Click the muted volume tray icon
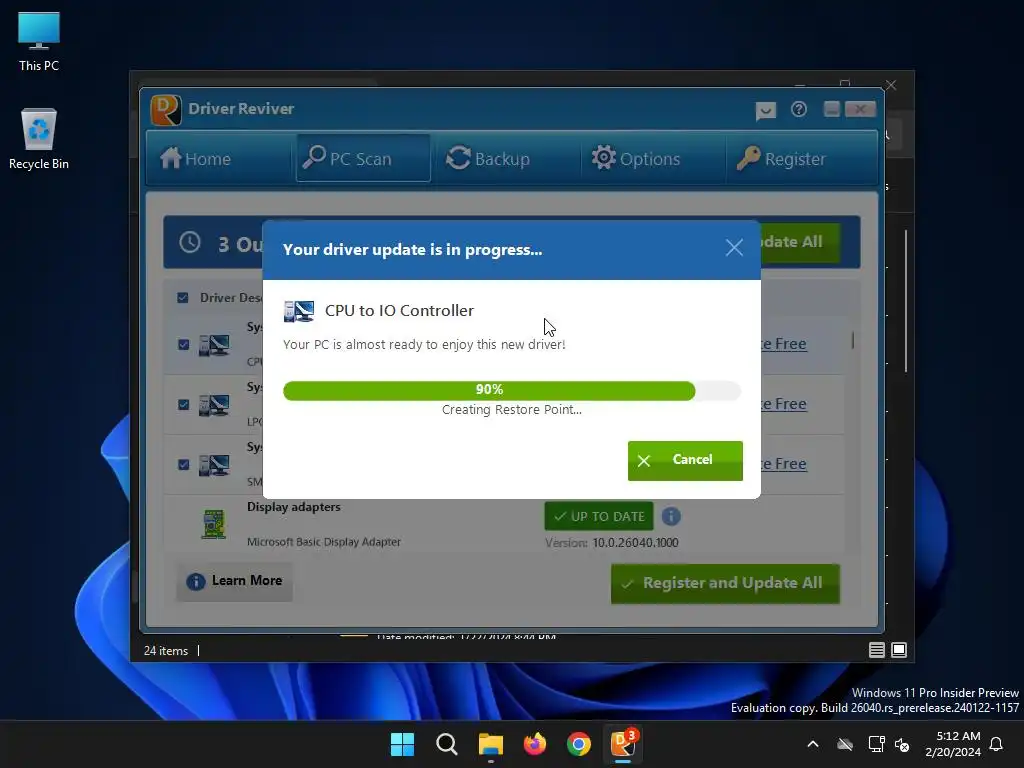Image resolution: width=1024 pixels, height=768 pixels. pyautogui.click(x=902, y=744)
